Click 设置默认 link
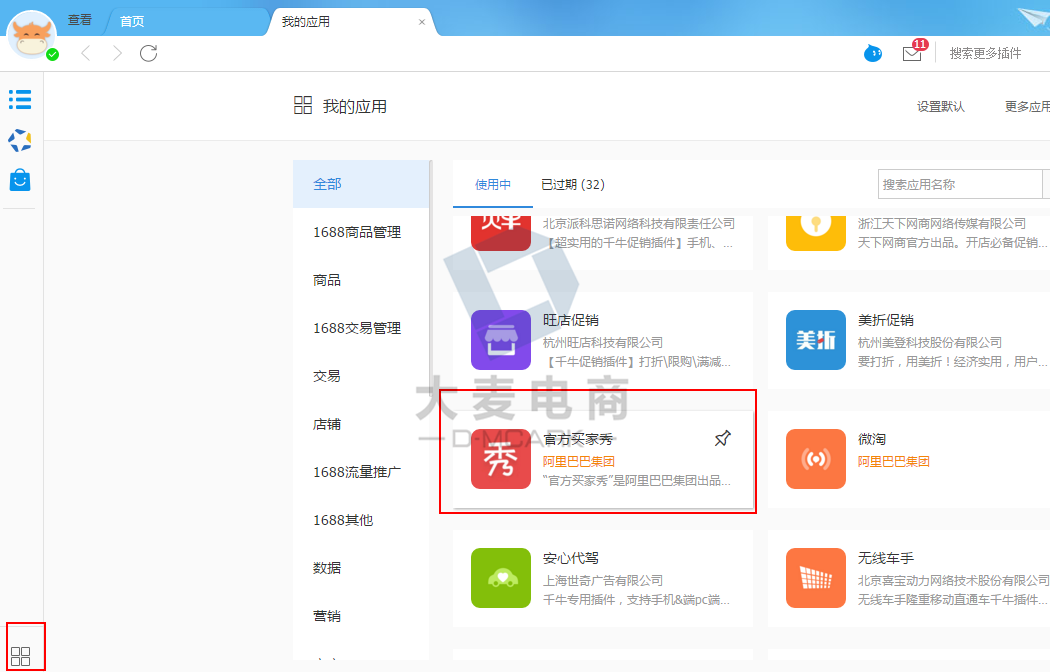Image resolution: width=1050 pixels, height=672 pixels. coord(940,106)
